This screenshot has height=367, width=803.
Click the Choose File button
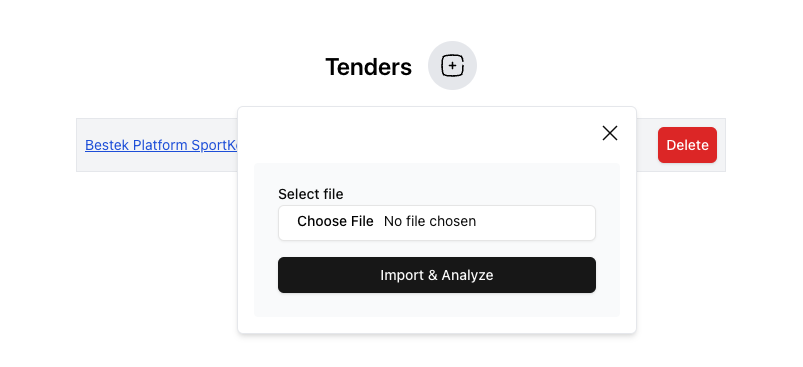coord(335,221)
